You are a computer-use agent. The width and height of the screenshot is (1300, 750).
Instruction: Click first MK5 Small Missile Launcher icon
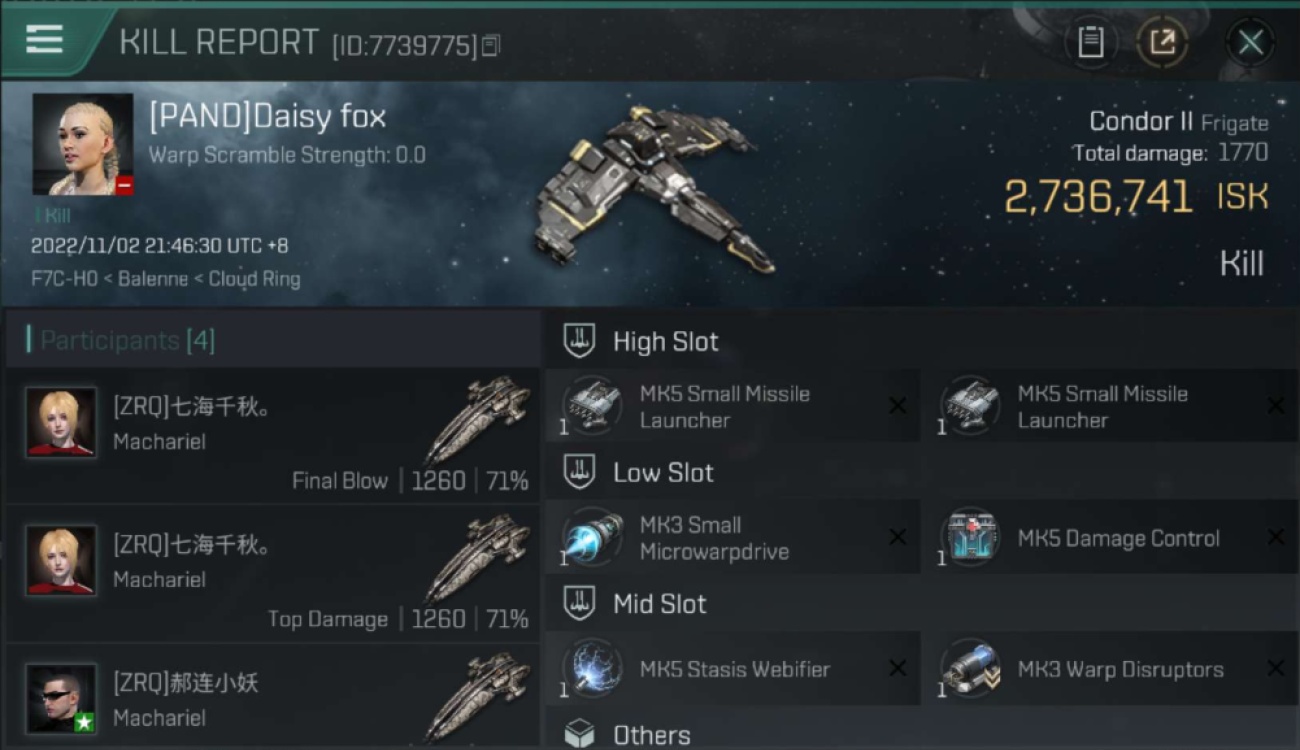pyautogui.click(x=593, y=406)
